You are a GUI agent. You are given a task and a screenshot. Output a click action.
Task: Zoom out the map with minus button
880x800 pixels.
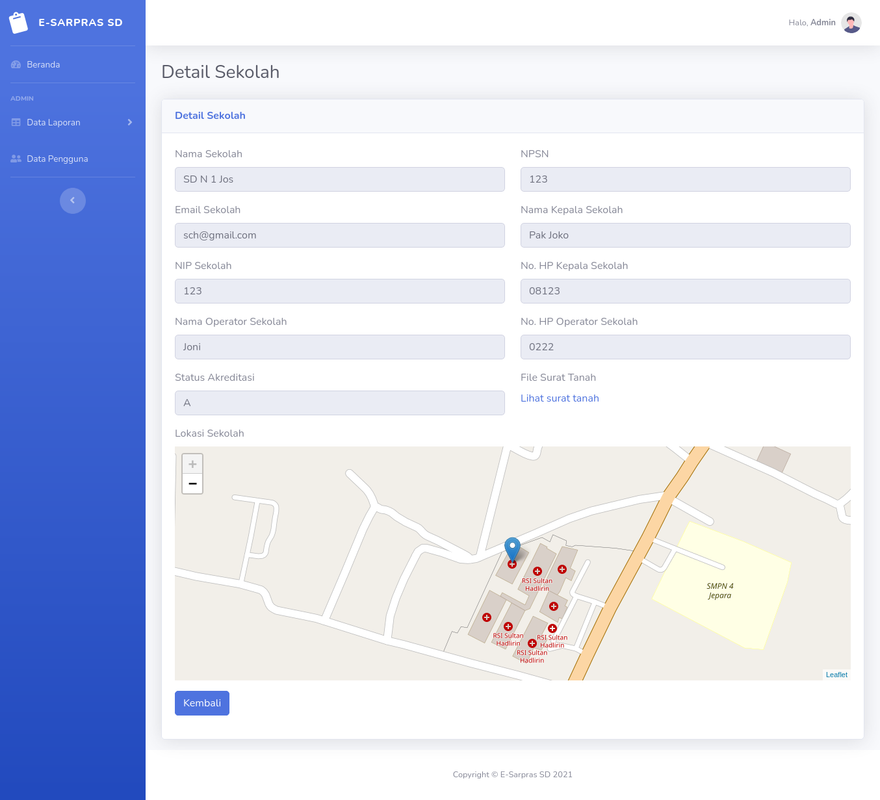[192, 484]
